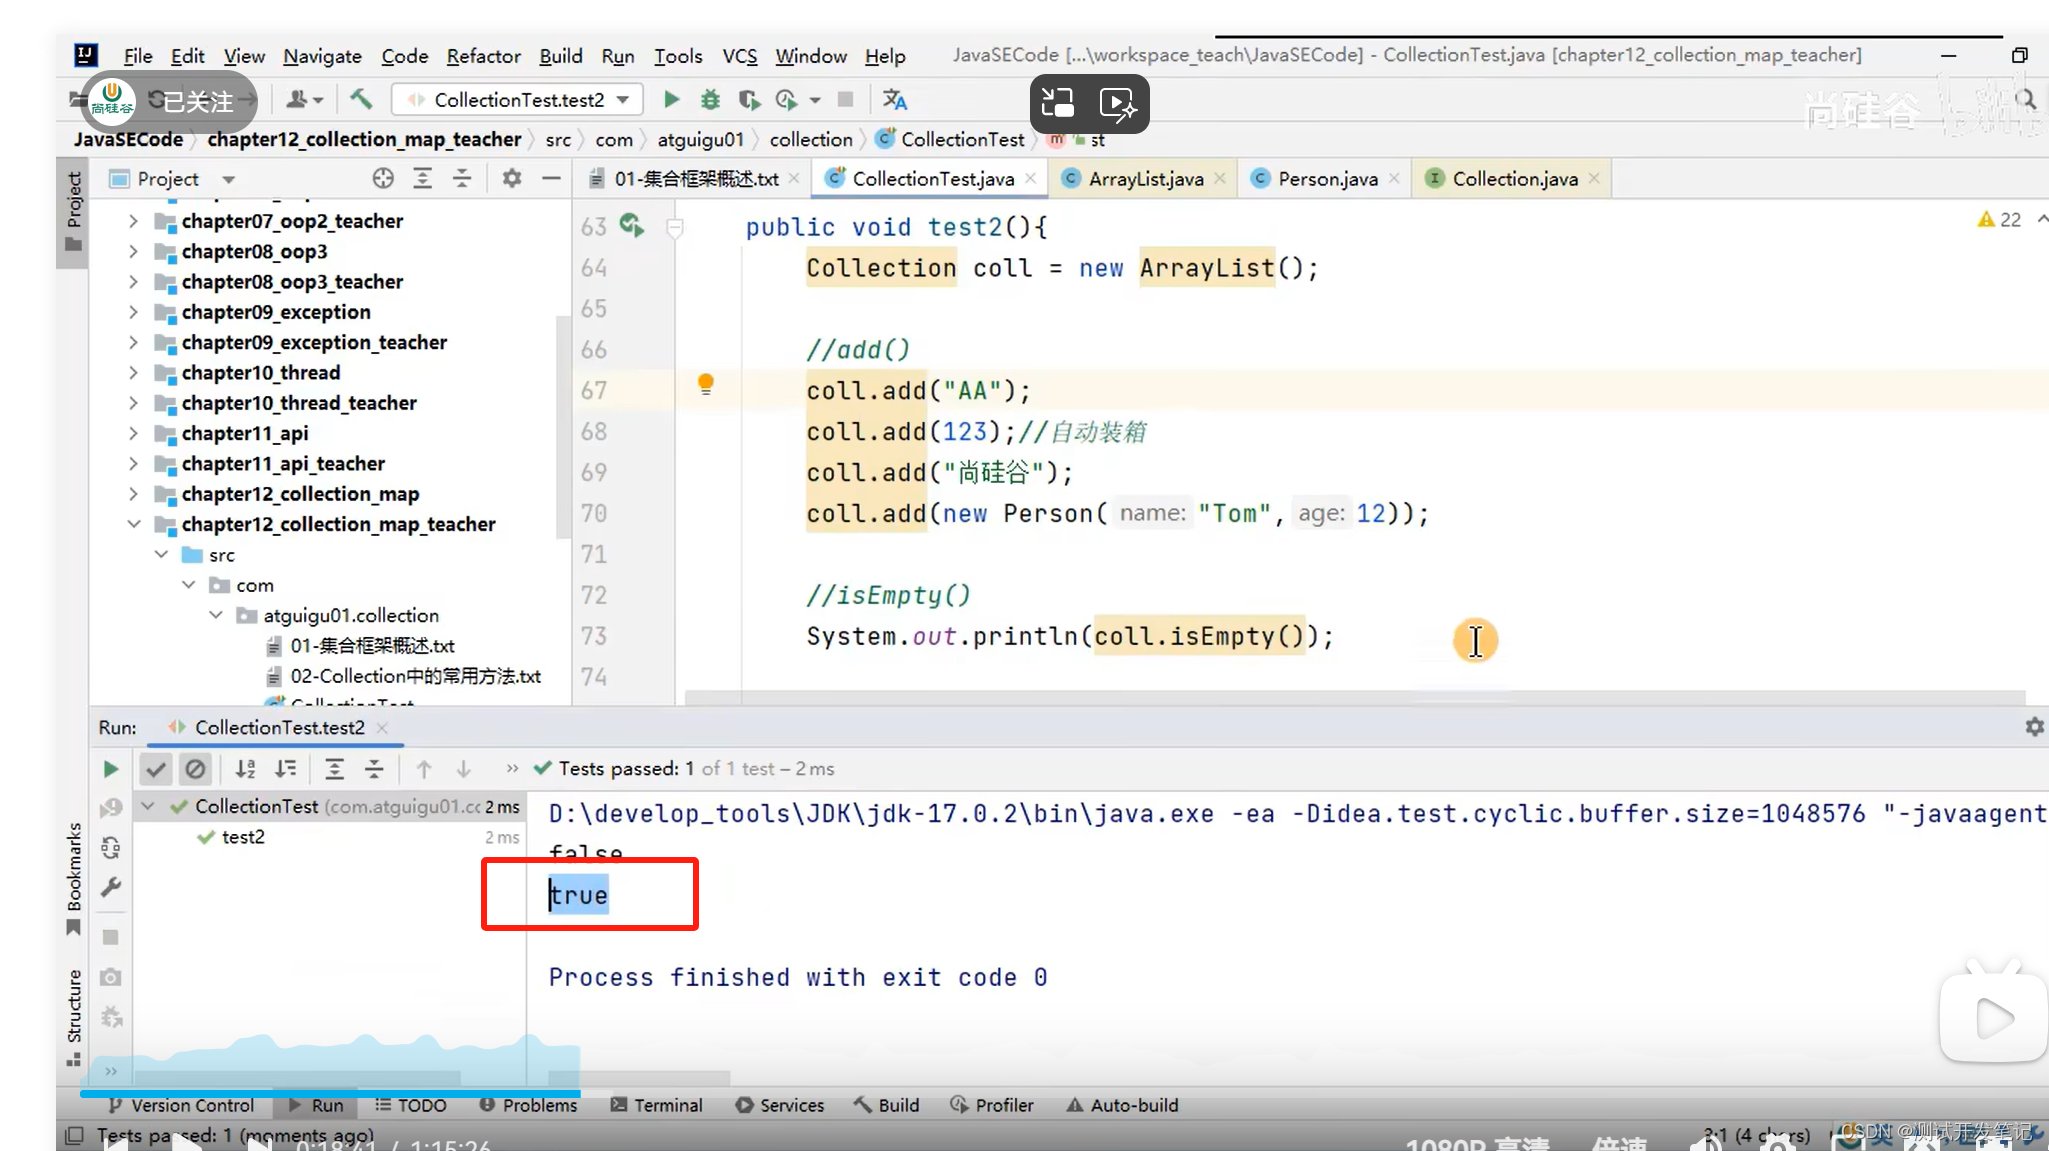Switch to Collection.java editor tab

1514,178
